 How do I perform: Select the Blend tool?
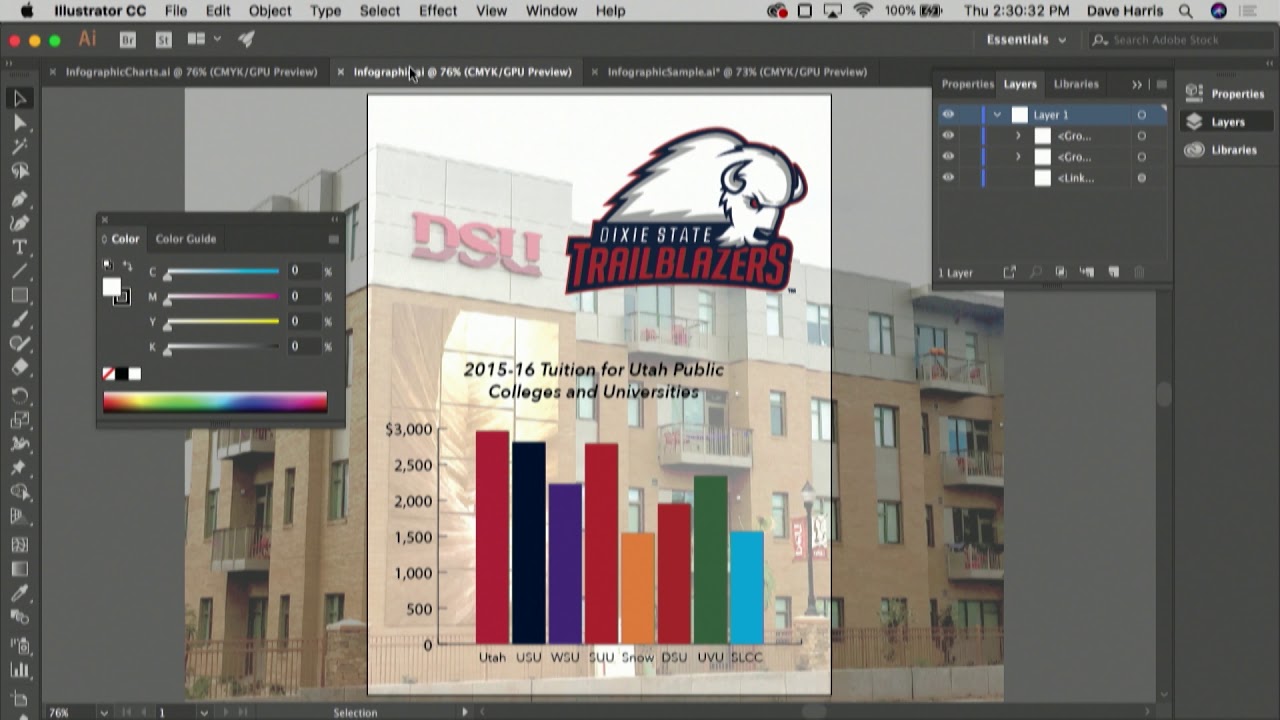tap(20, 618)
